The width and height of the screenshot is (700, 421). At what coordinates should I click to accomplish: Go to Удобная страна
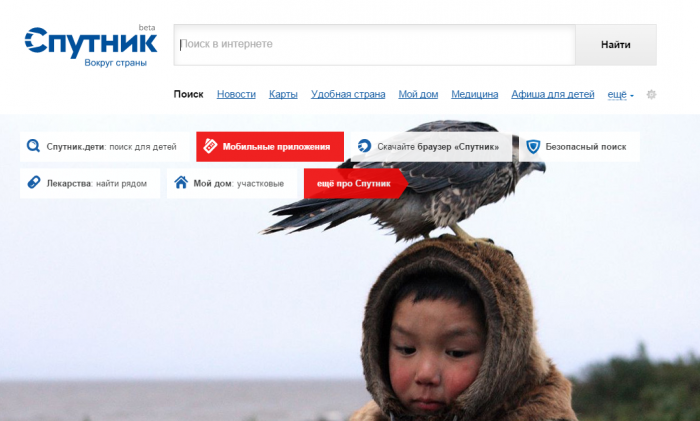pyautogui.click(x=348, y=94)
